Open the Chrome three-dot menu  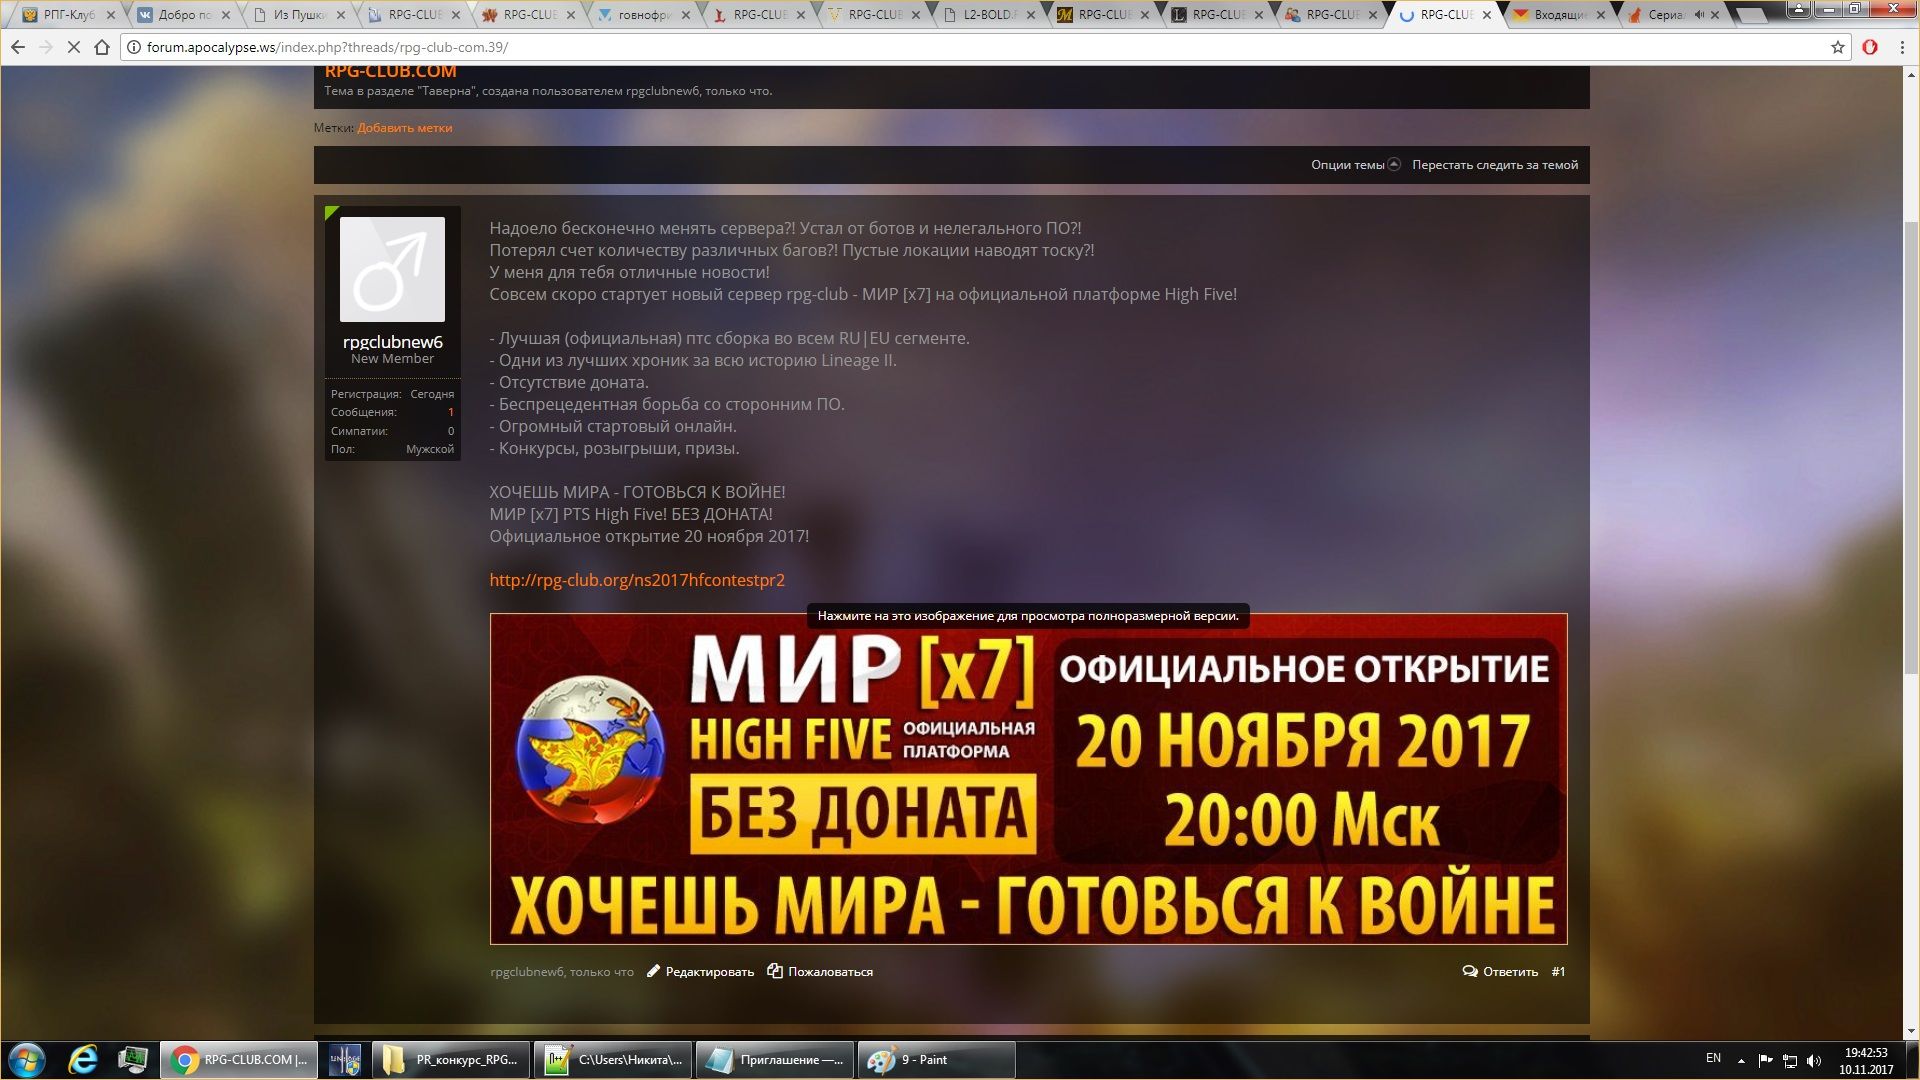[x=1902, y=47]
